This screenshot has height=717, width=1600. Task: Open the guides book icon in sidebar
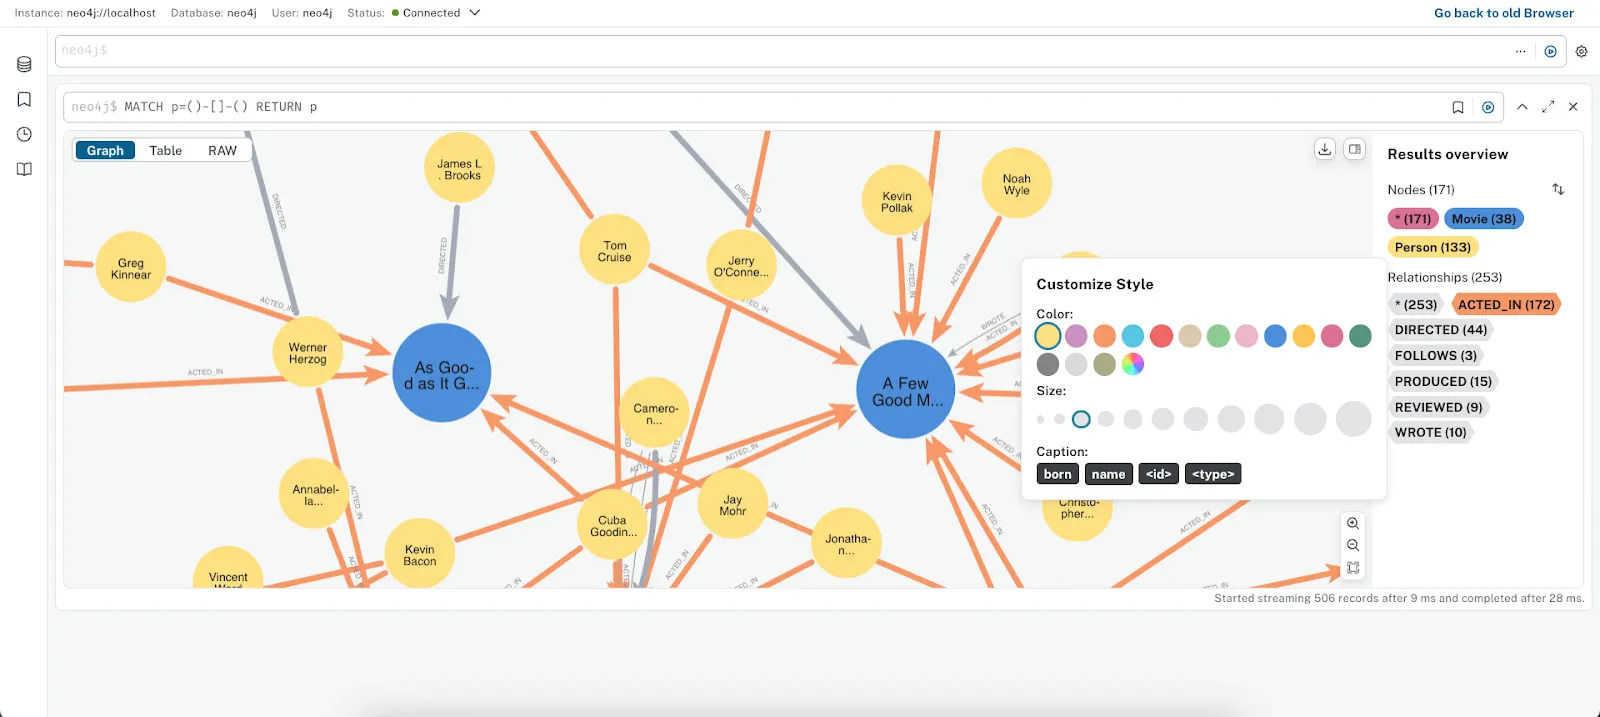(24, 169)
